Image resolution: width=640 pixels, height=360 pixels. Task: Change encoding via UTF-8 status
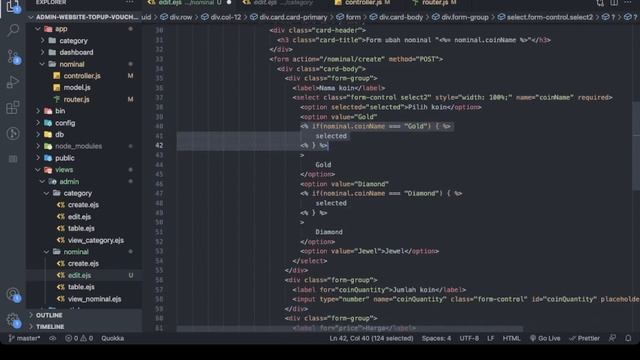point(469,338)
